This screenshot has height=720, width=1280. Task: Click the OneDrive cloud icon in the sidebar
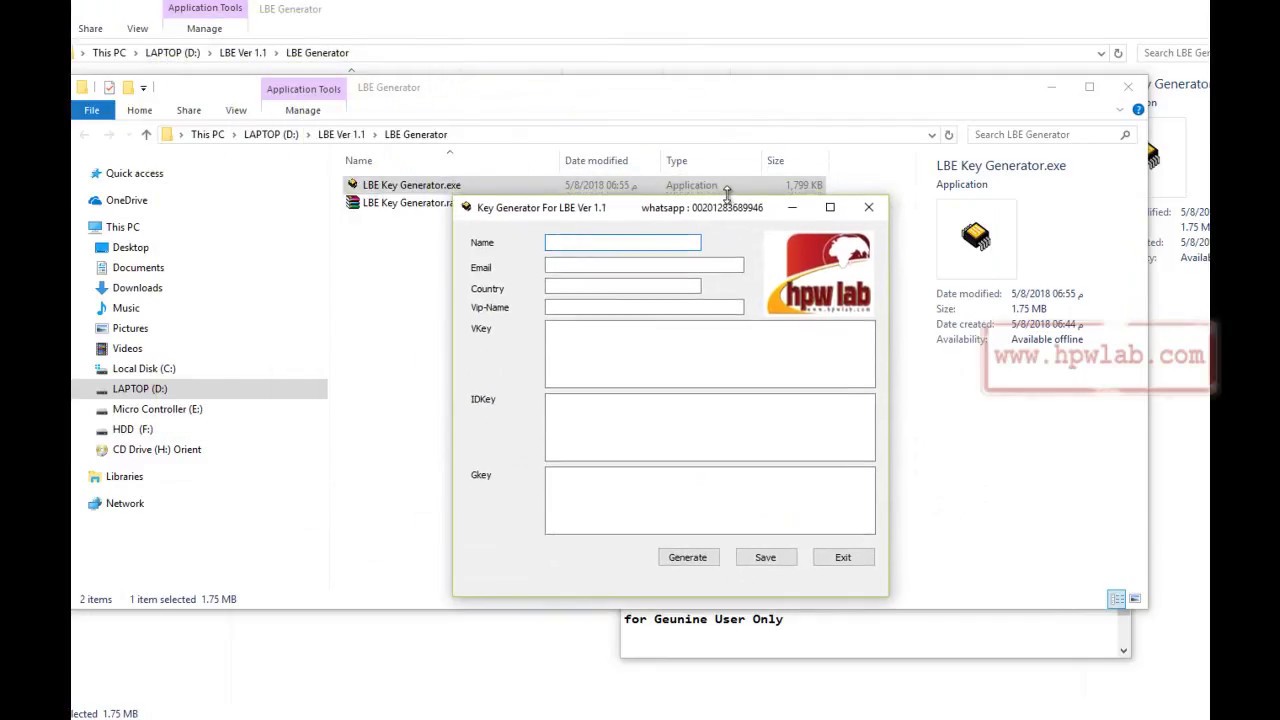(x=94, y=200)
